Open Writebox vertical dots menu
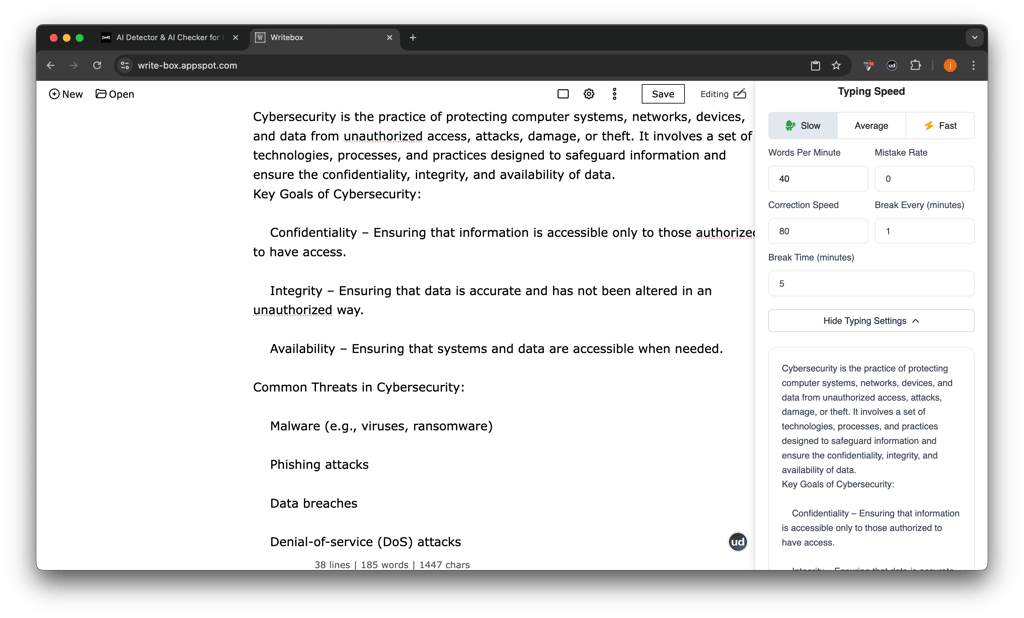 pos(615,94)
